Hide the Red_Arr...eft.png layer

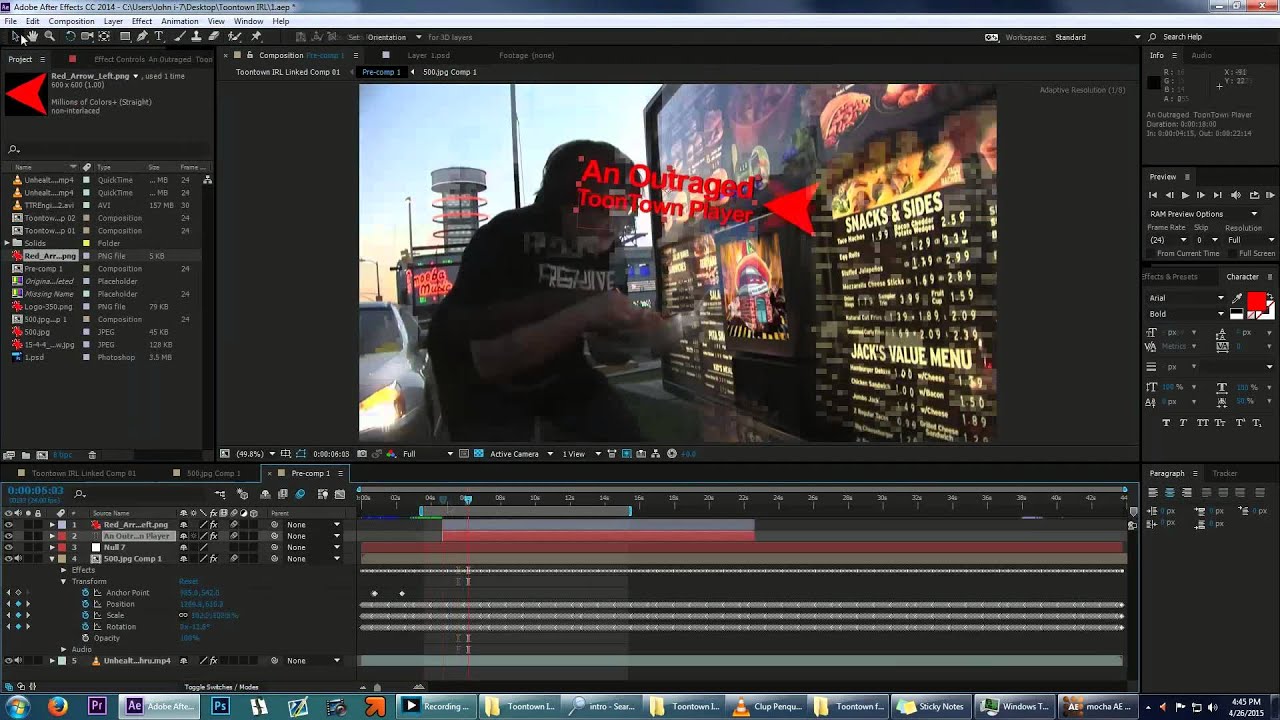pos(9,524)
